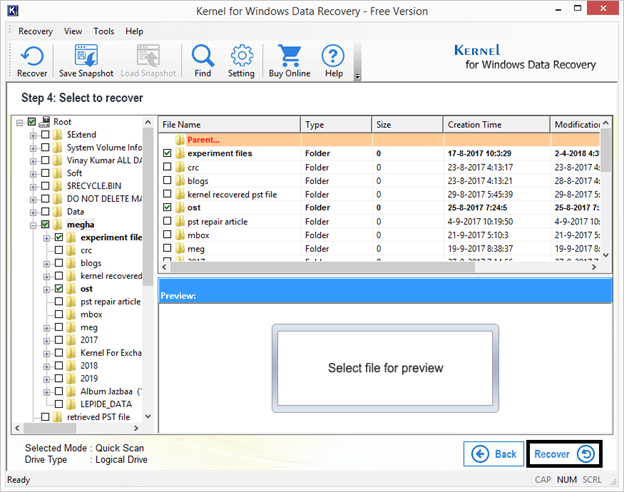Click the Select file for preview box

pos(385,368)
